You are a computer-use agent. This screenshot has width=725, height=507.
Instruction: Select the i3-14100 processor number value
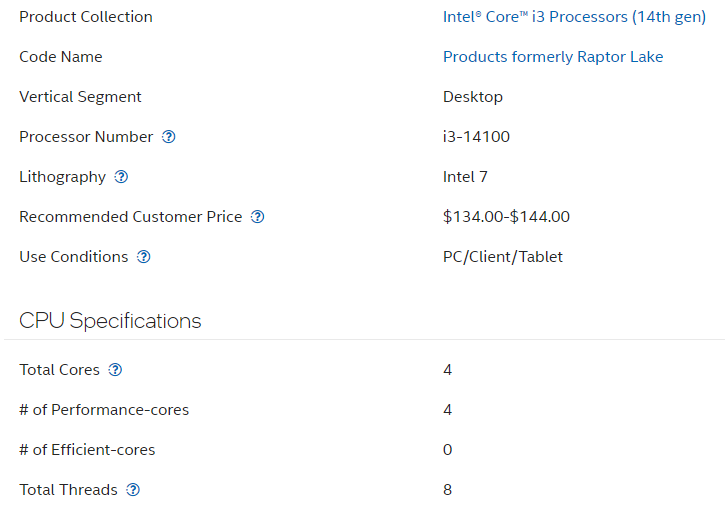tap(476, 137)
